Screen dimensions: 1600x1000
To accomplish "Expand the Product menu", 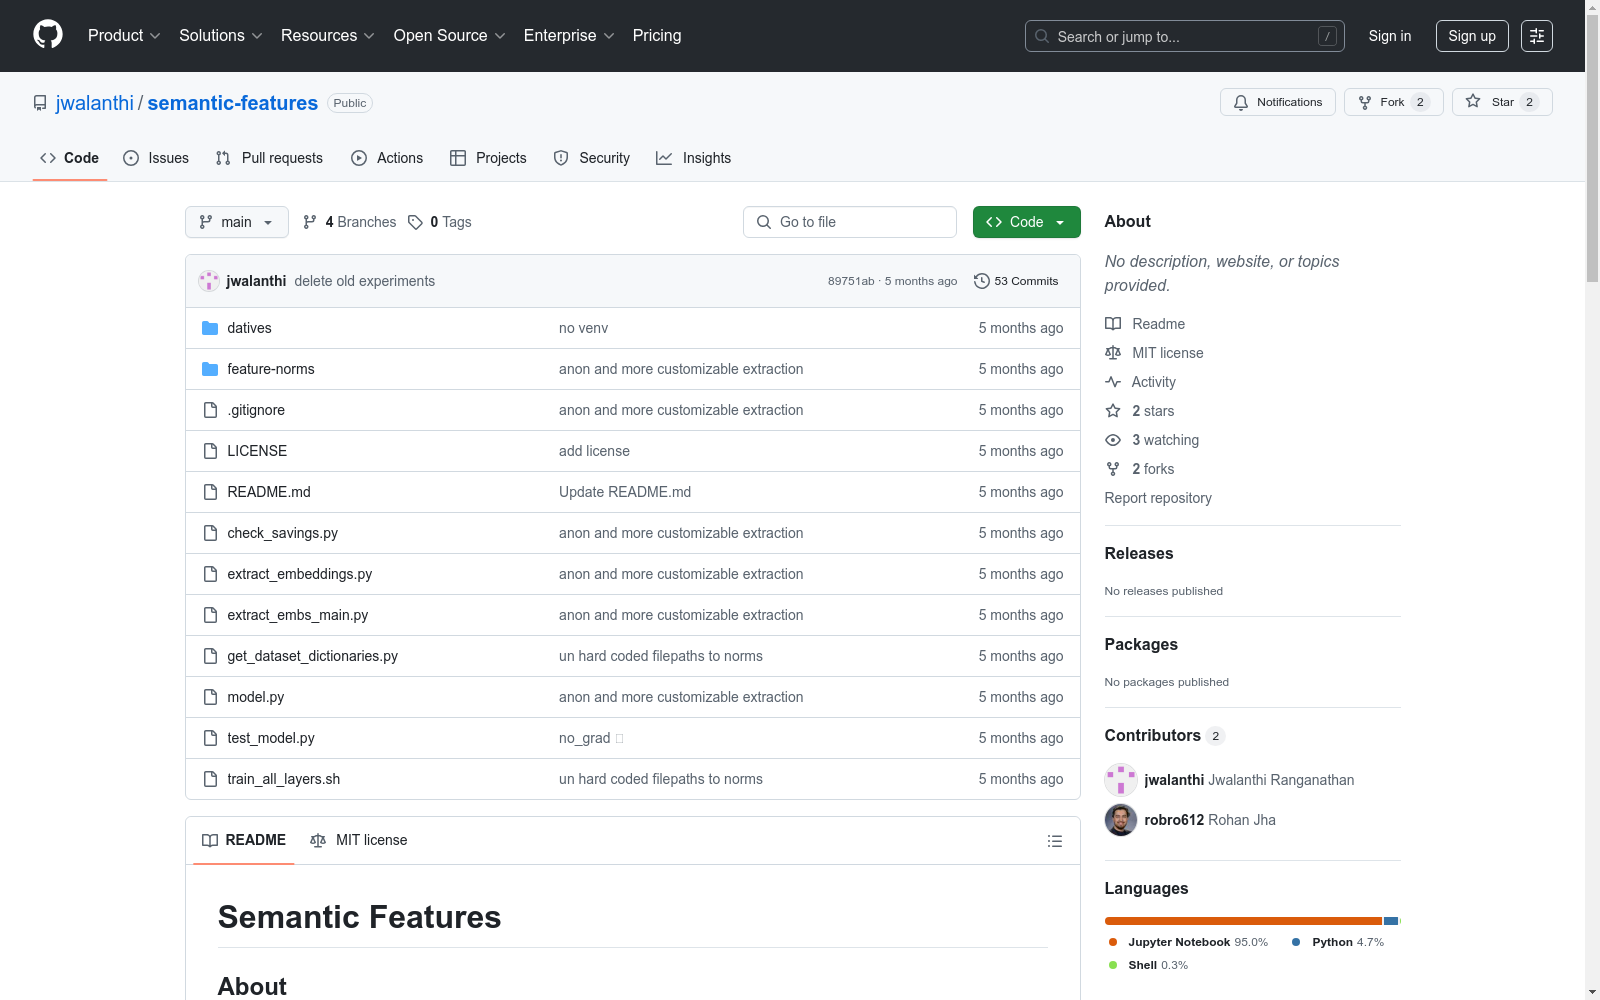I will (x=124, y=36).
